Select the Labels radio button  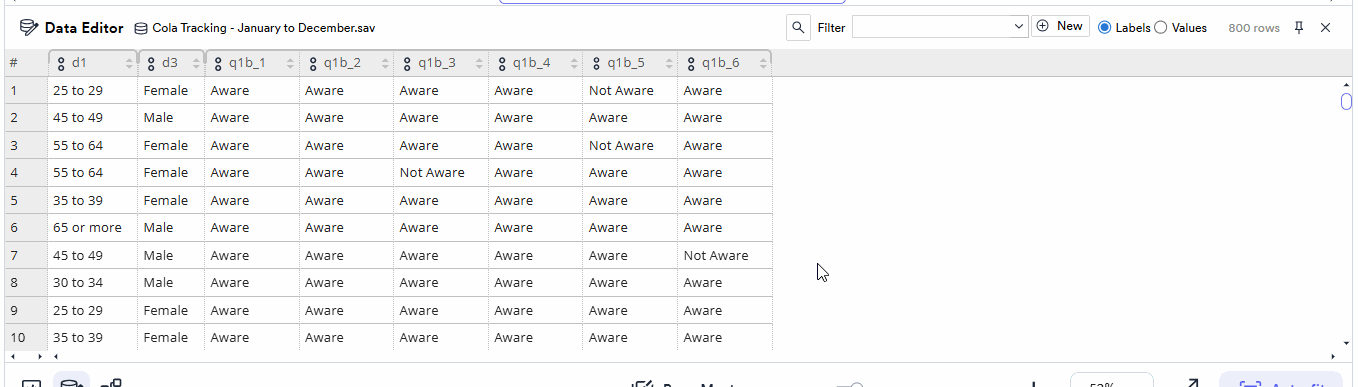coord(1104,28)
